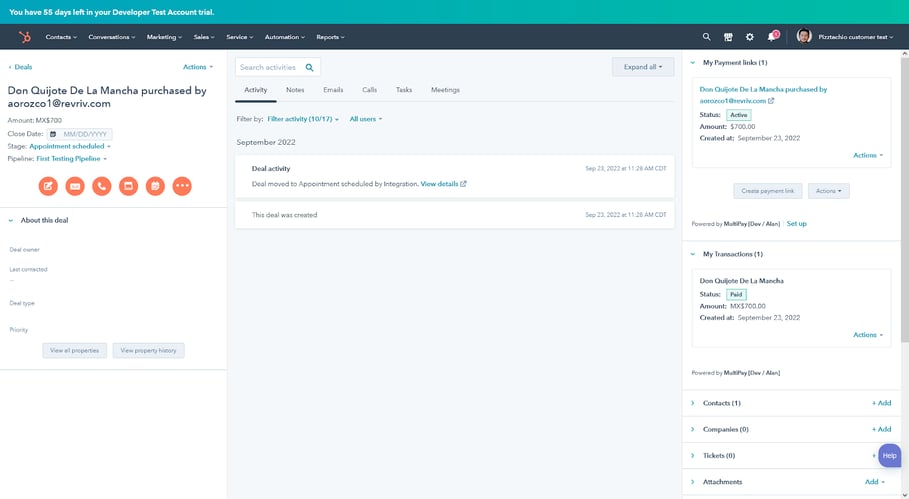Switch to the Meetings tab

pos(445,90)
